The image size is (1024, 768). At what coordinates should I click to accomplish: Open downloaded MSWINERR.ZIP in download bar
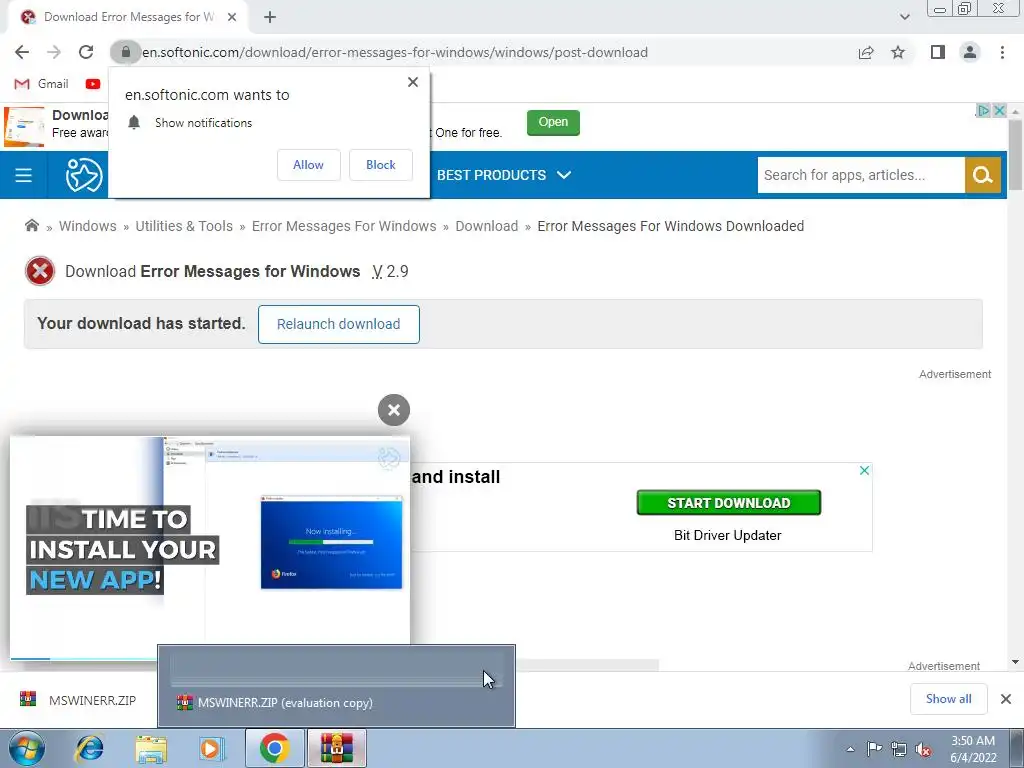78,700
